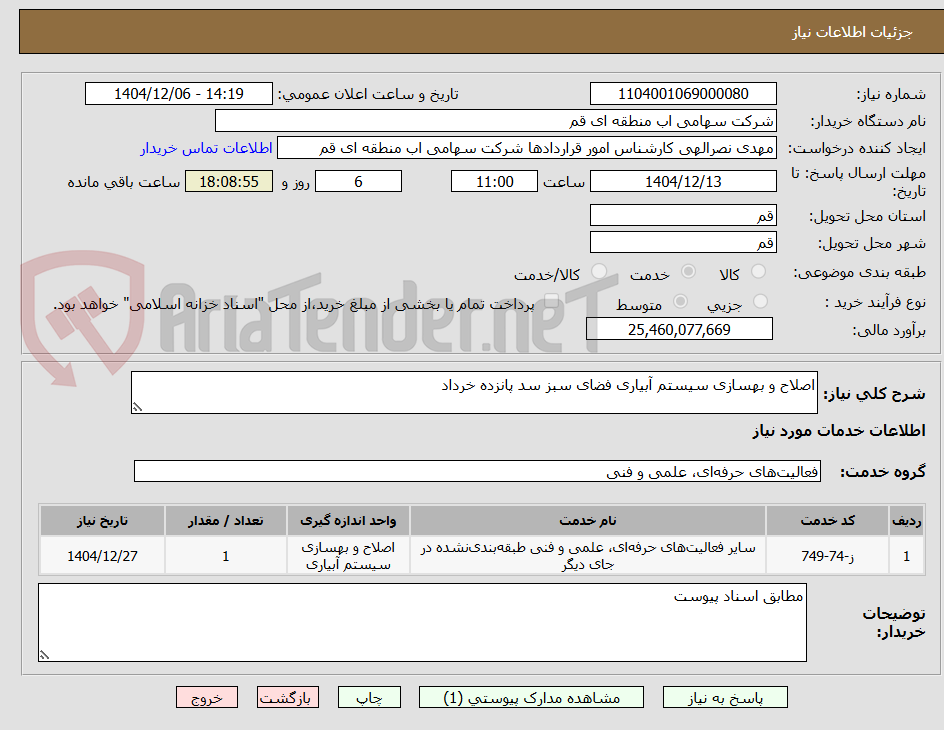This screenshot has height=730, width=944.
Task: Click service code cell ز-74-749
Action: (x=828, y=556)
